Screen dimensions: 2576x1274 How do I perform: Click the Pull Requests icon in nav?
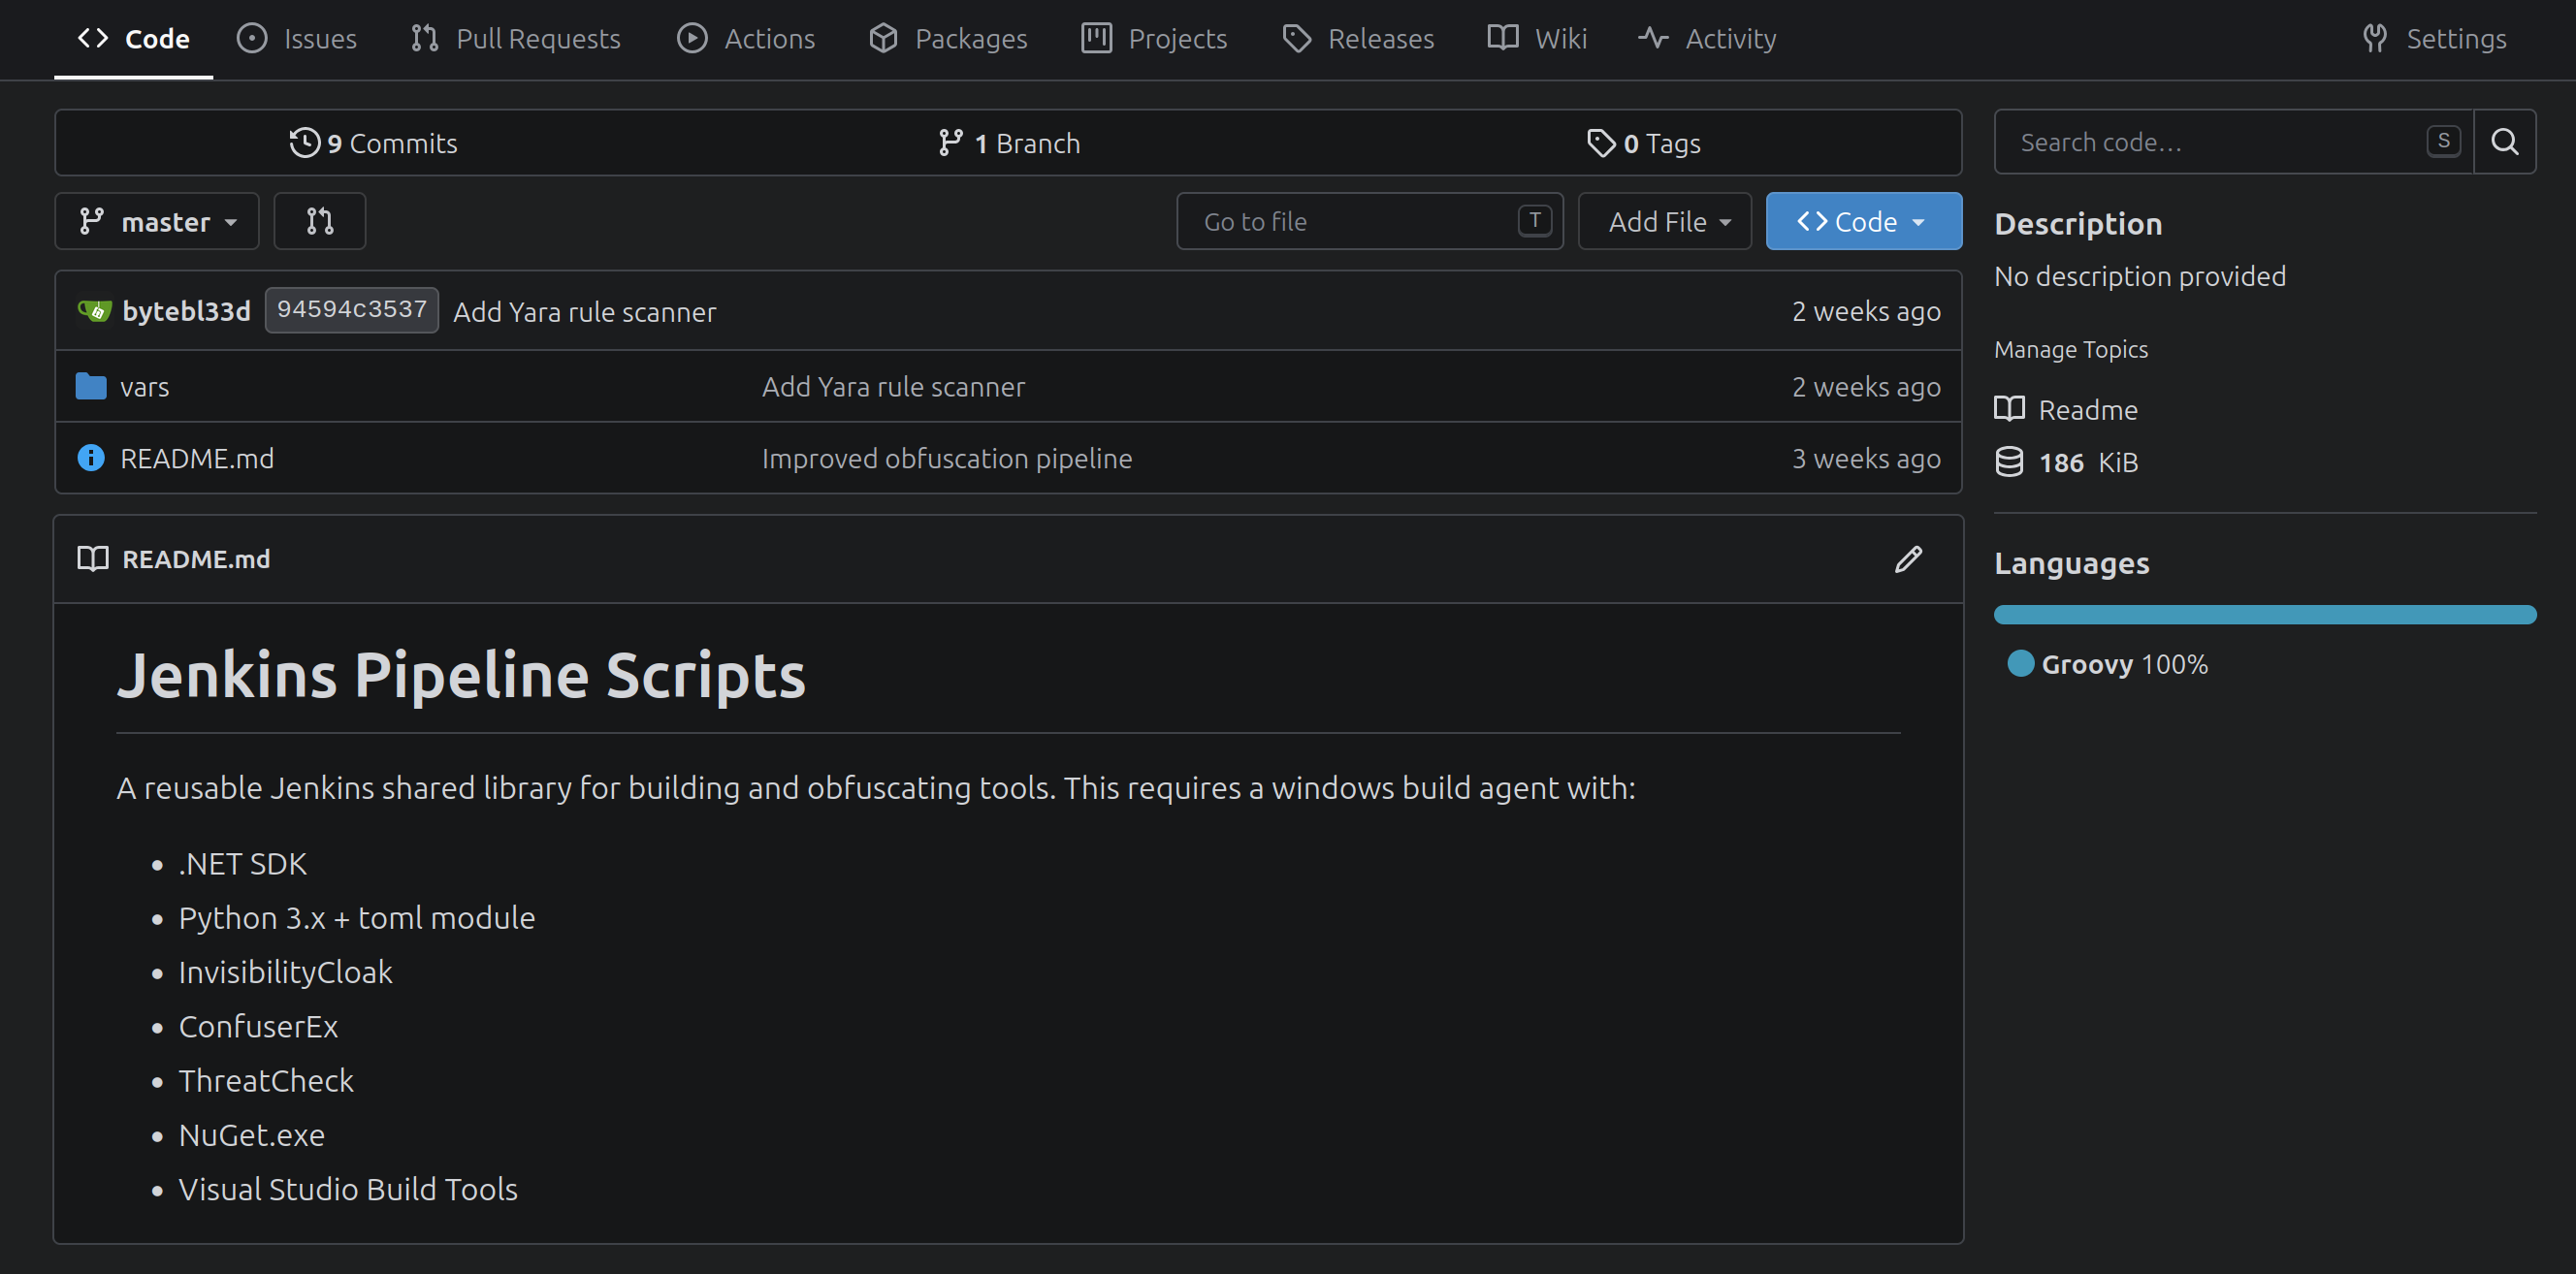click(425, 38)
